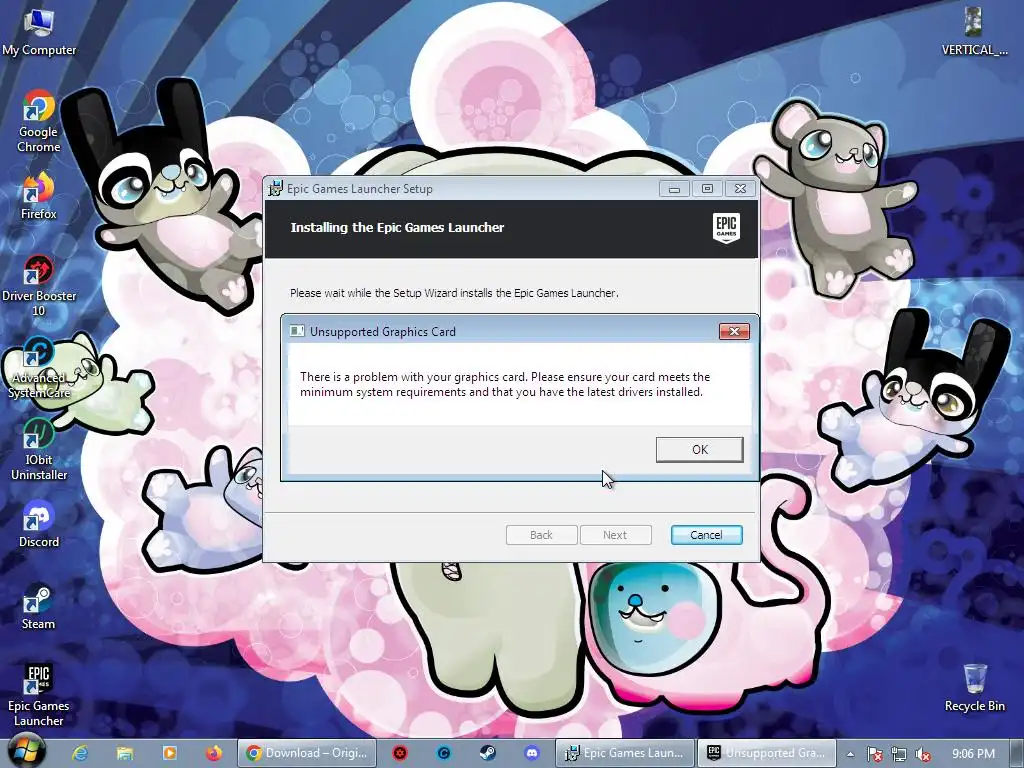Select the Firefox desktop shortcut

[39, 196]
